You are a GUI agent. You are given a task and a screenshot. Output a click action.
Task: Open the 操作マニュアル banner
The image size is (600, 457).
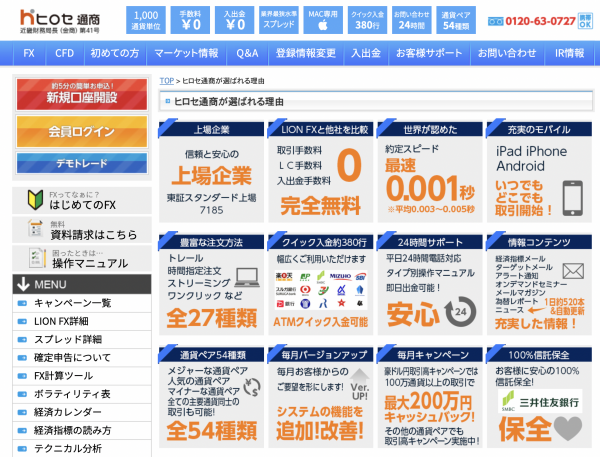(82, 258)
